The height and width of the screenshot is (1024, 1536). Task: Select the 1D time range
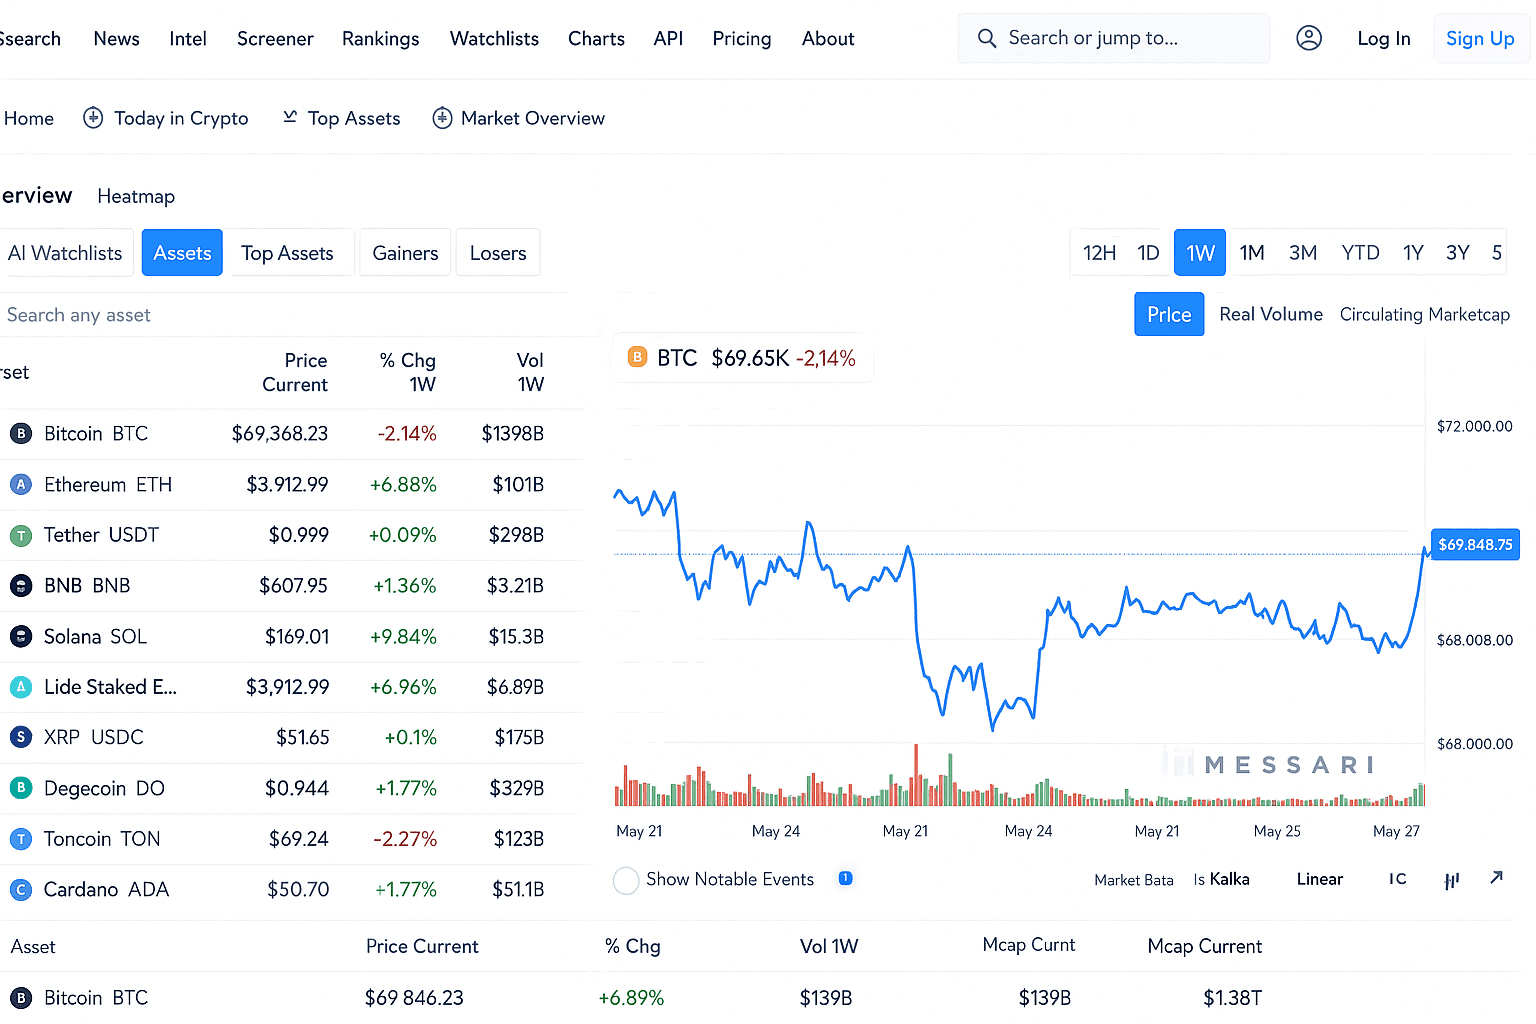pyautogui.click(x=1148, y=253)
